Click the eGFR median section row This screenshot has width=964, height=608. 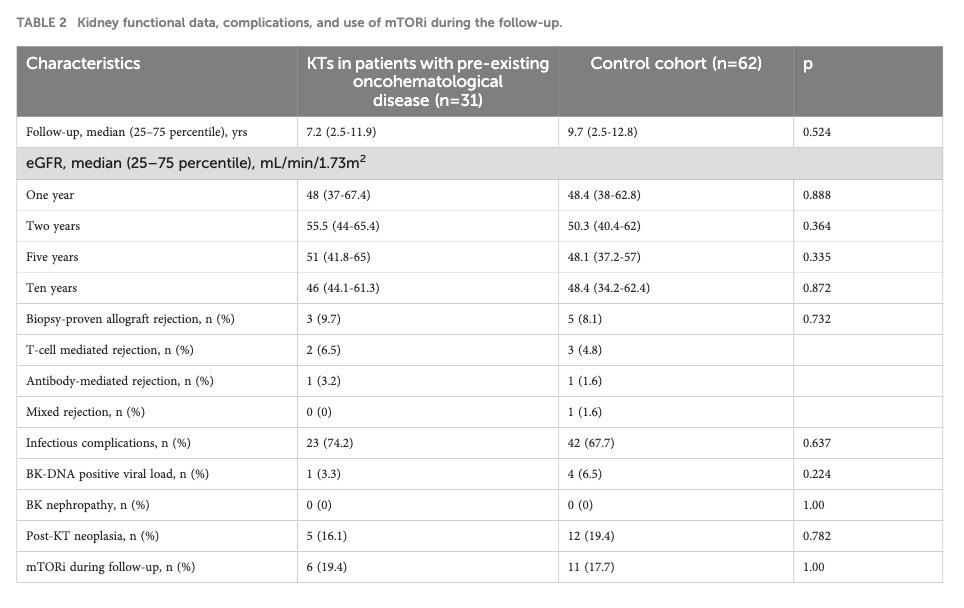(x=480, y=164)
